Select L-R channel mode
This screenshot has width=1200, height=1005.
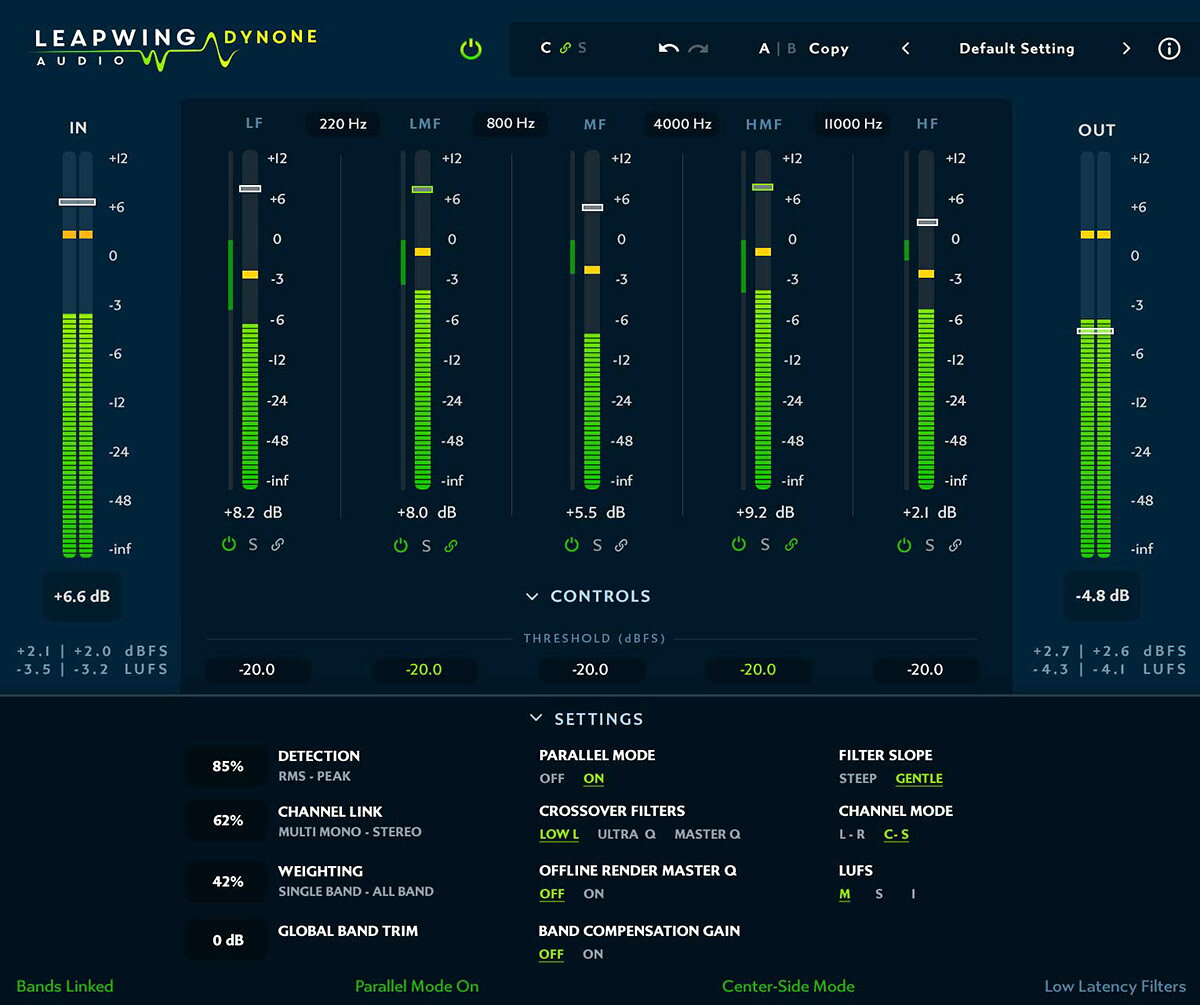(852, 835)
